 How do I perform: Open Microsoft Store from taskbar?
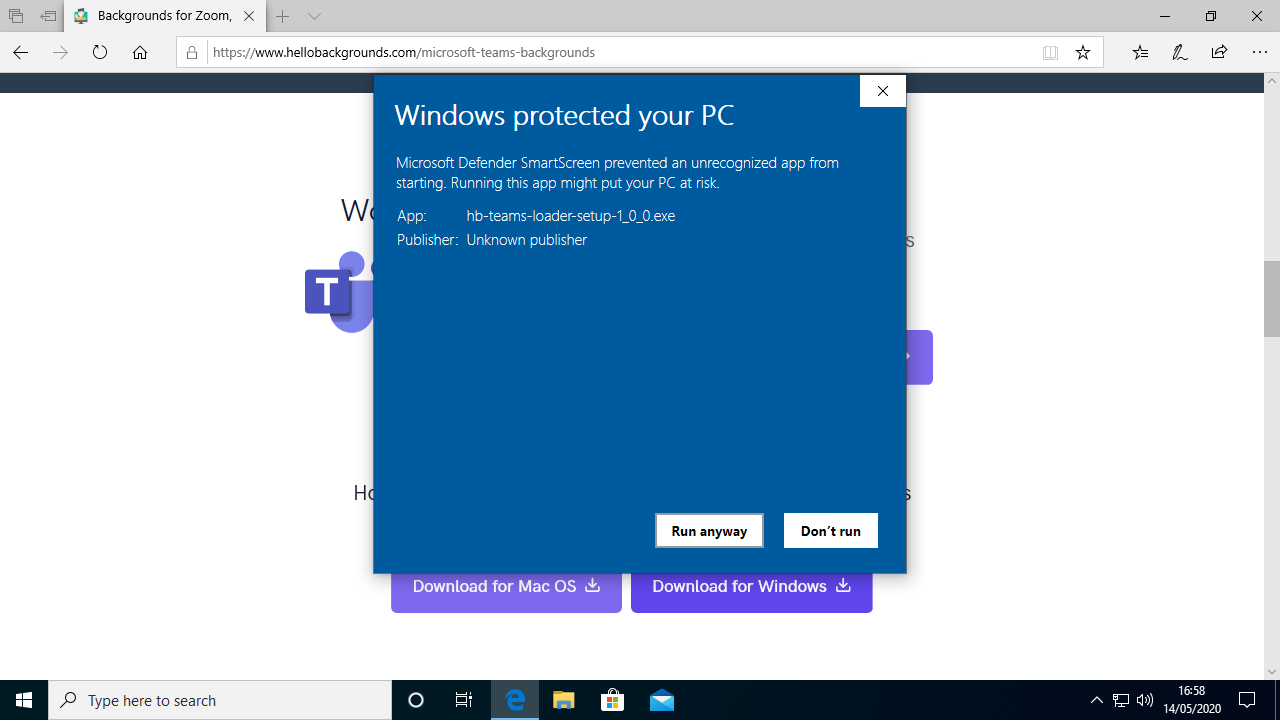click(x=612, y=700)
